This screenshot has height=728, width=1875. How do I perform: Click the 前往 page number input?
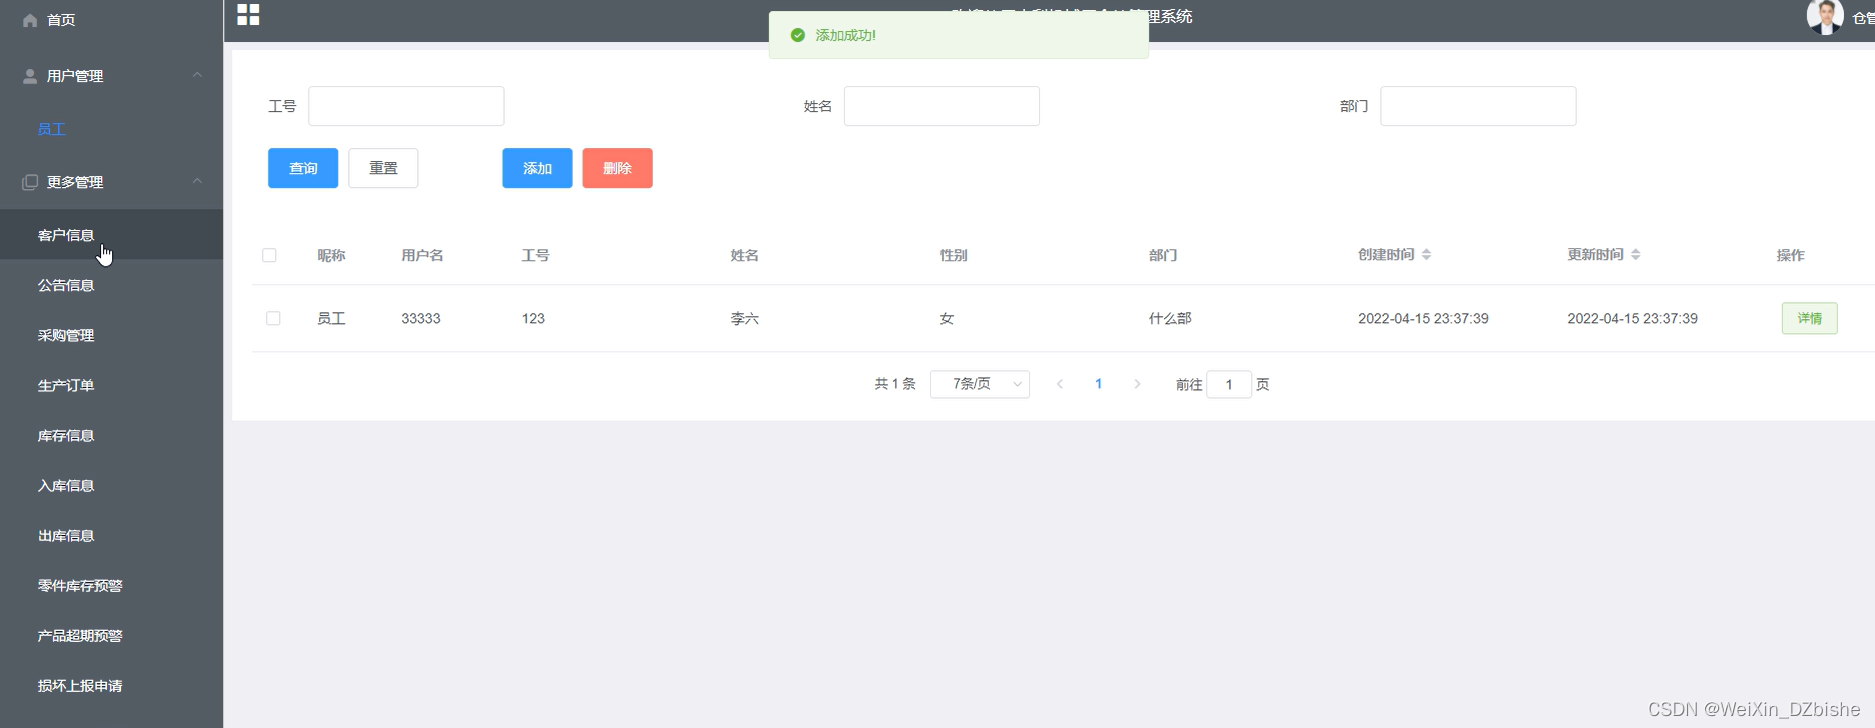[x=1229, y=384]
